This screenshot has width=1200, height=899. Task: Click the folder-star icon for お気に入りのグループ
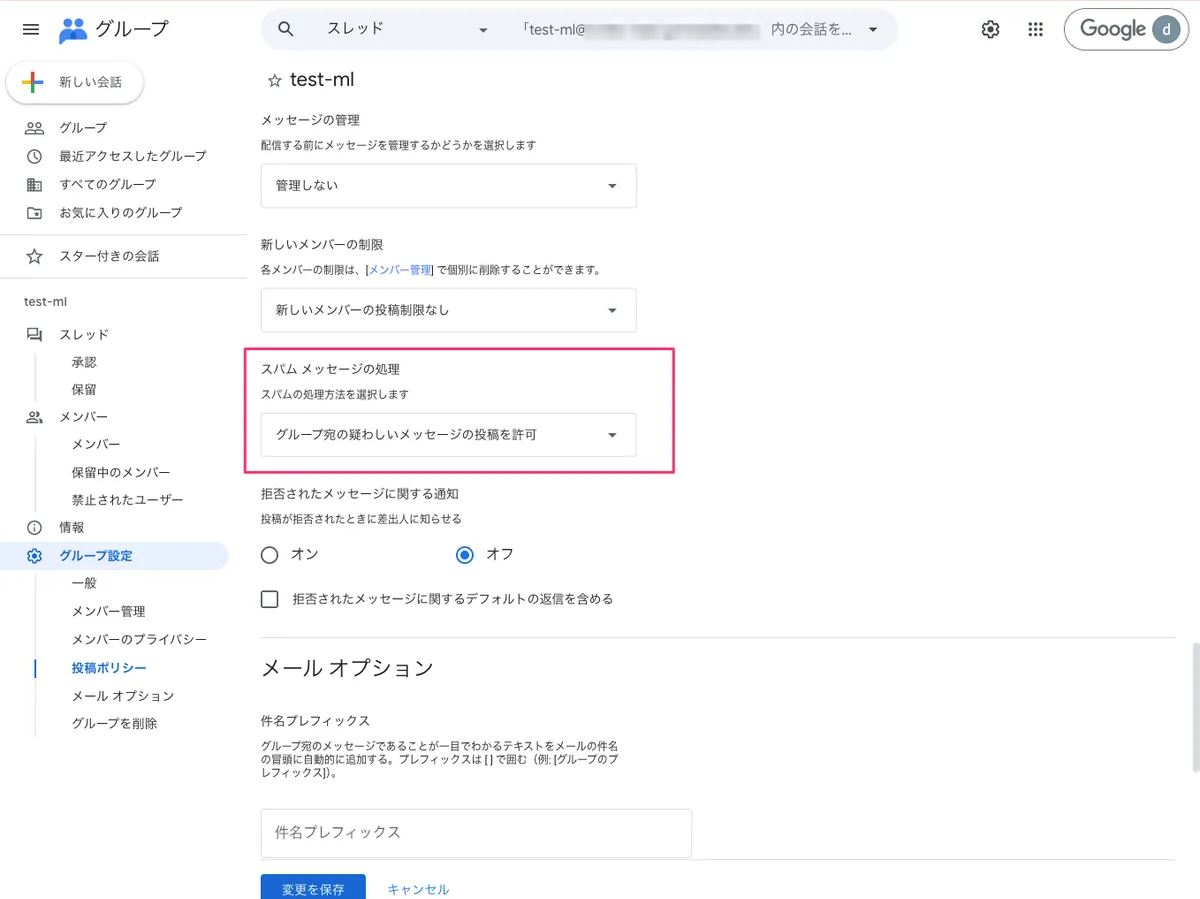(x=35, y=212)
